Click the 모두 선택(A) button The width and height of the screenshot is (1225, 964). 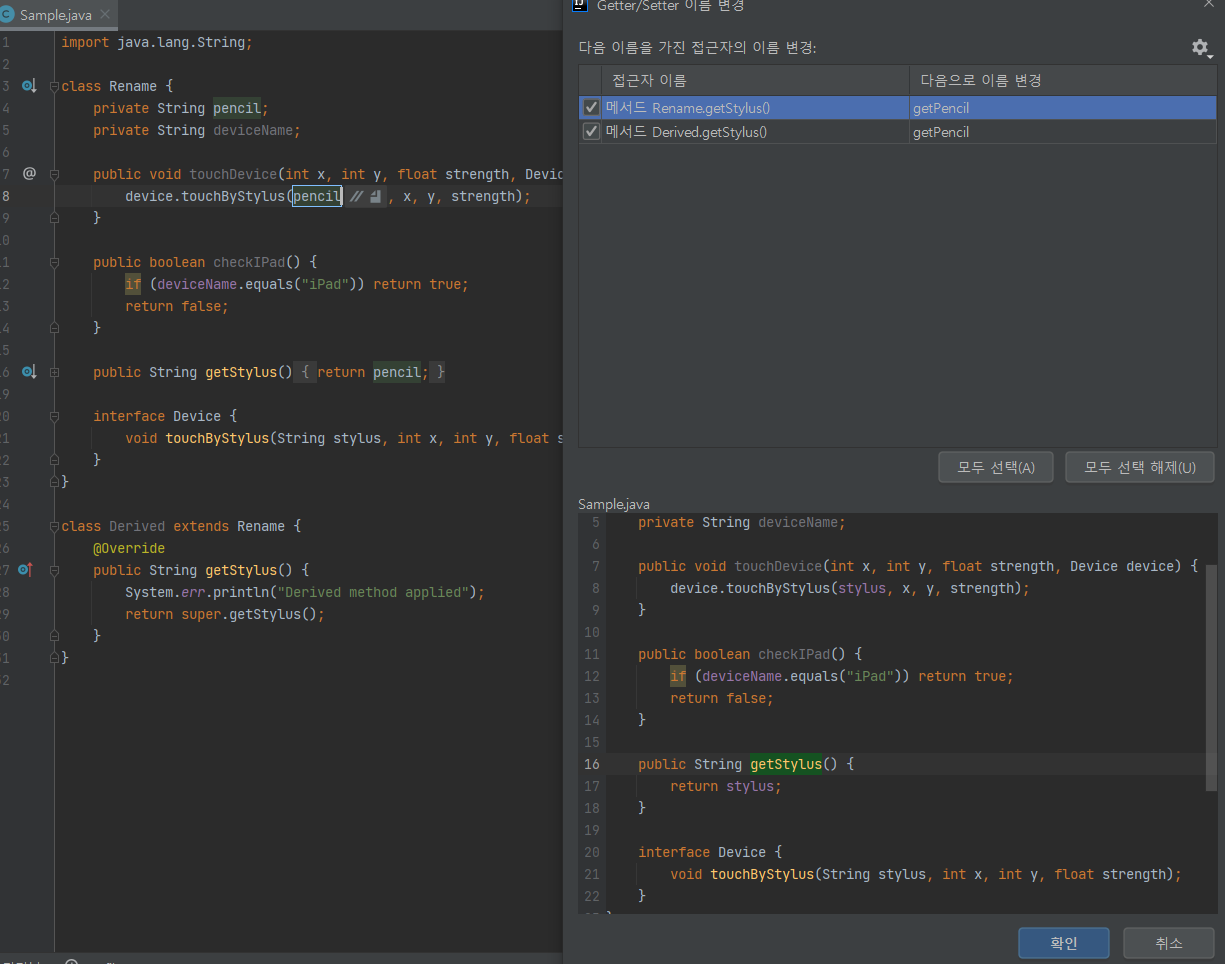coord(995,467)
